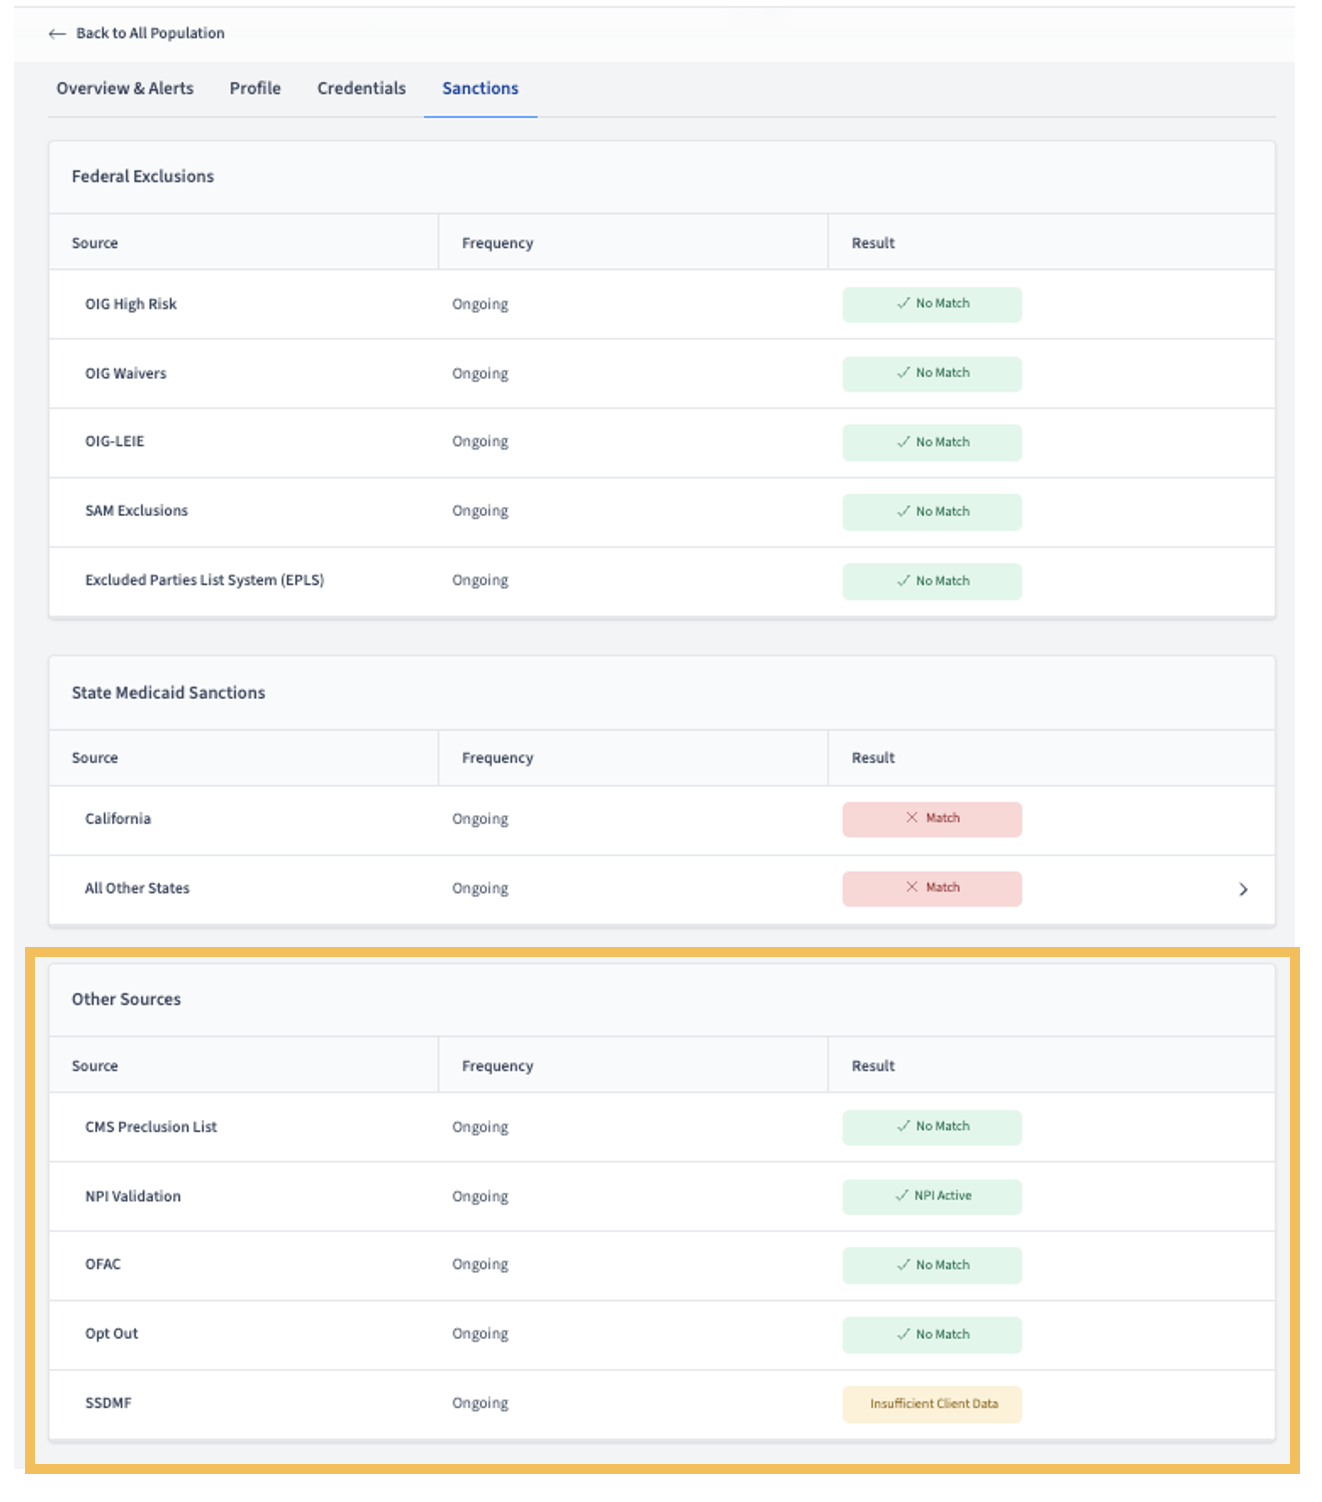This screenshot has width=1322, height=1502.
Task: Click Result header in State Medicaid table
Action: [x=873, y=758]
